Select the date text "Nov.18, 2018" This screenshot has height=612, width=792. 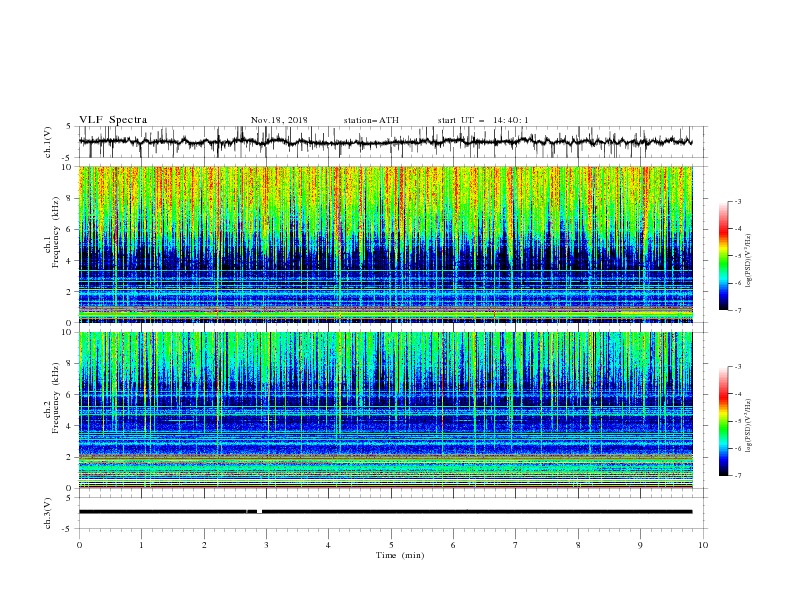279,120
